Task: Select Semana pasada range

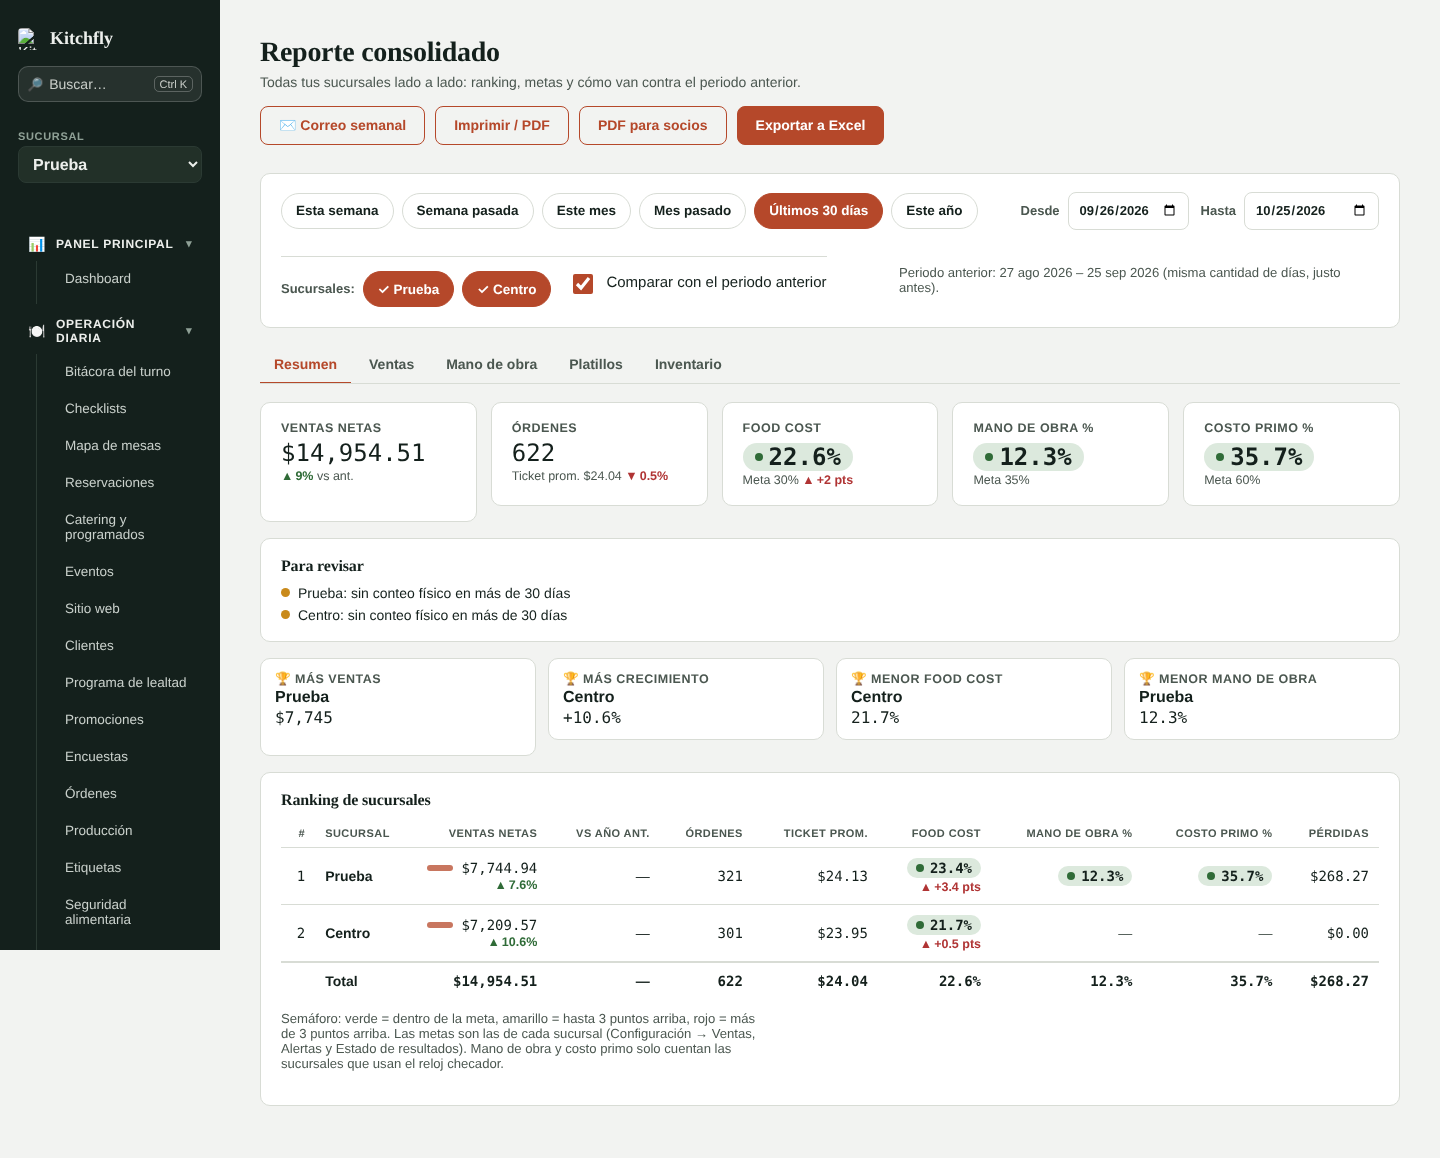Action: point(468,211)
